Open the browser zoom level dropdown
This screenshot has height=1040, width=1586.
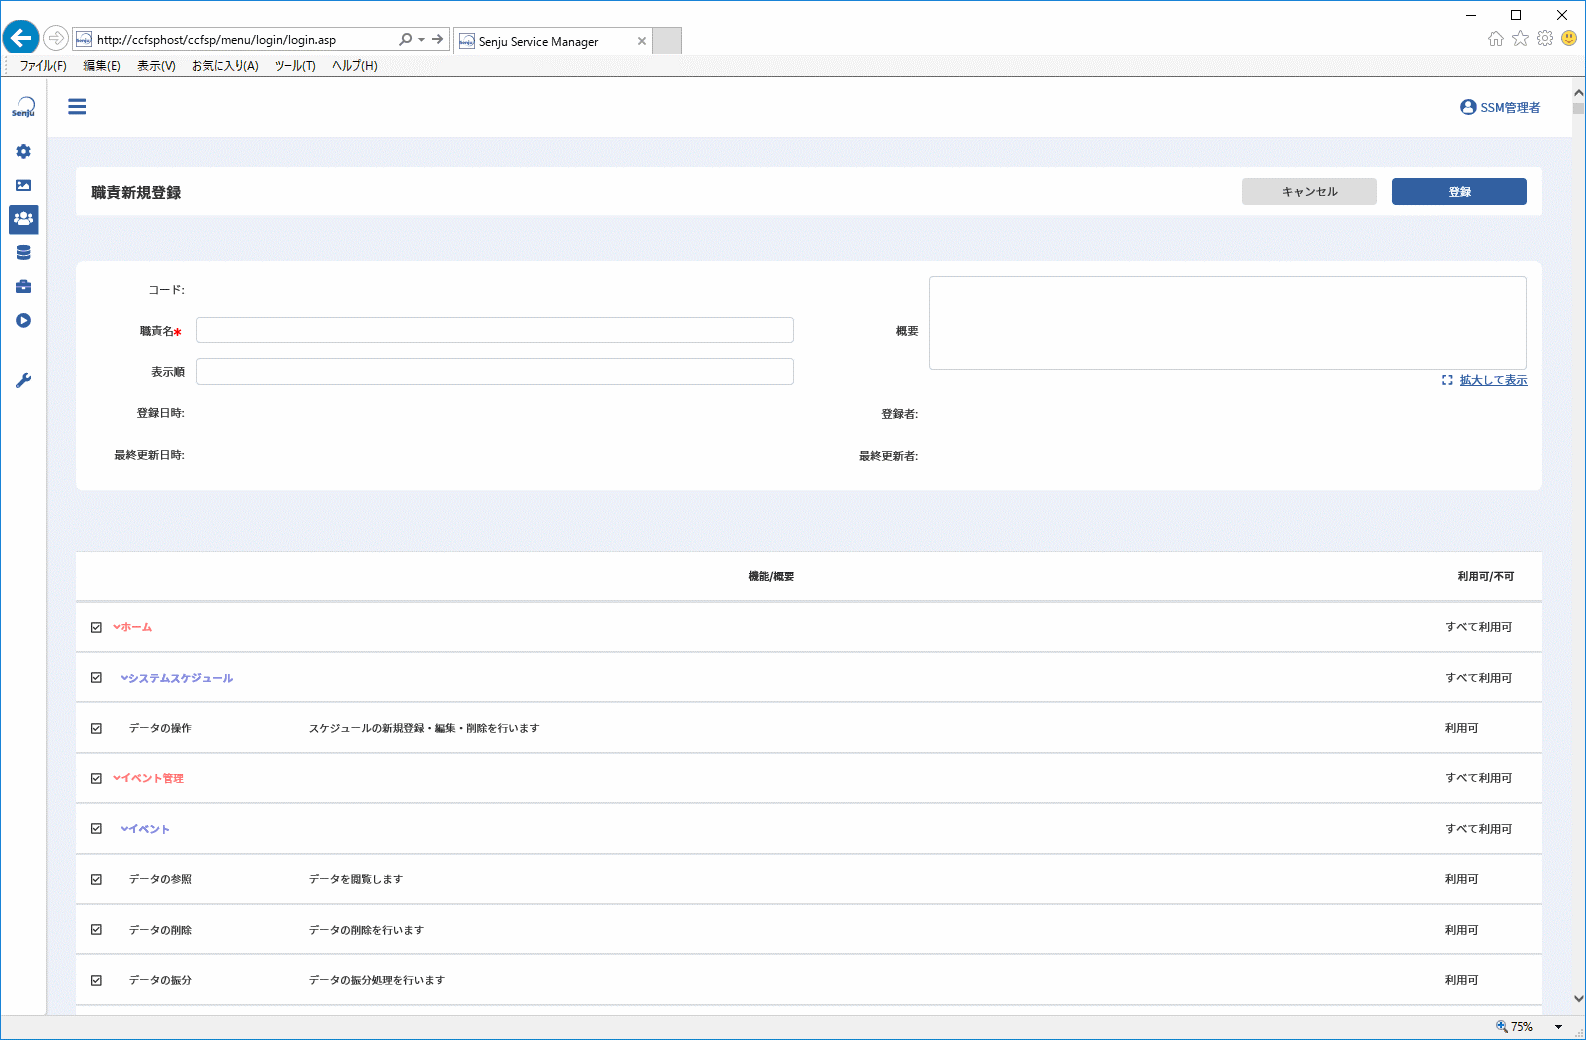[1557, 1027]
